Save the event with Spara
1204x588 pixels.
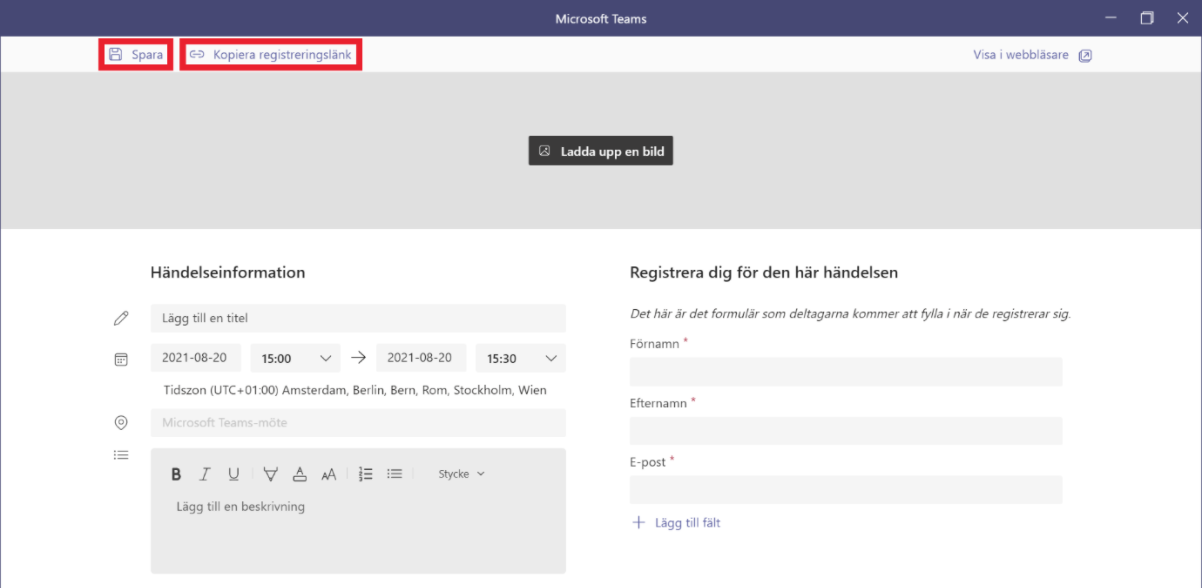136,55
